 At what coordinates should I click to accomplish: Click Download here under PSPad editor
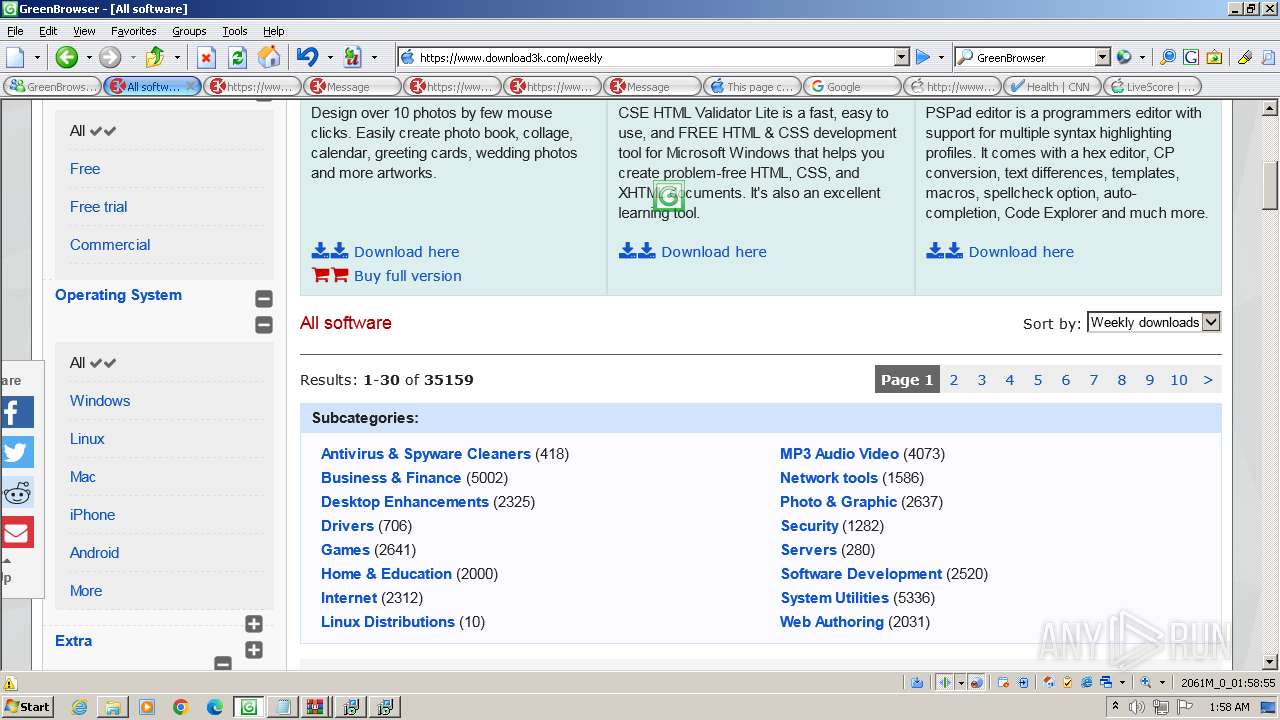click(x=1021, y=252)
